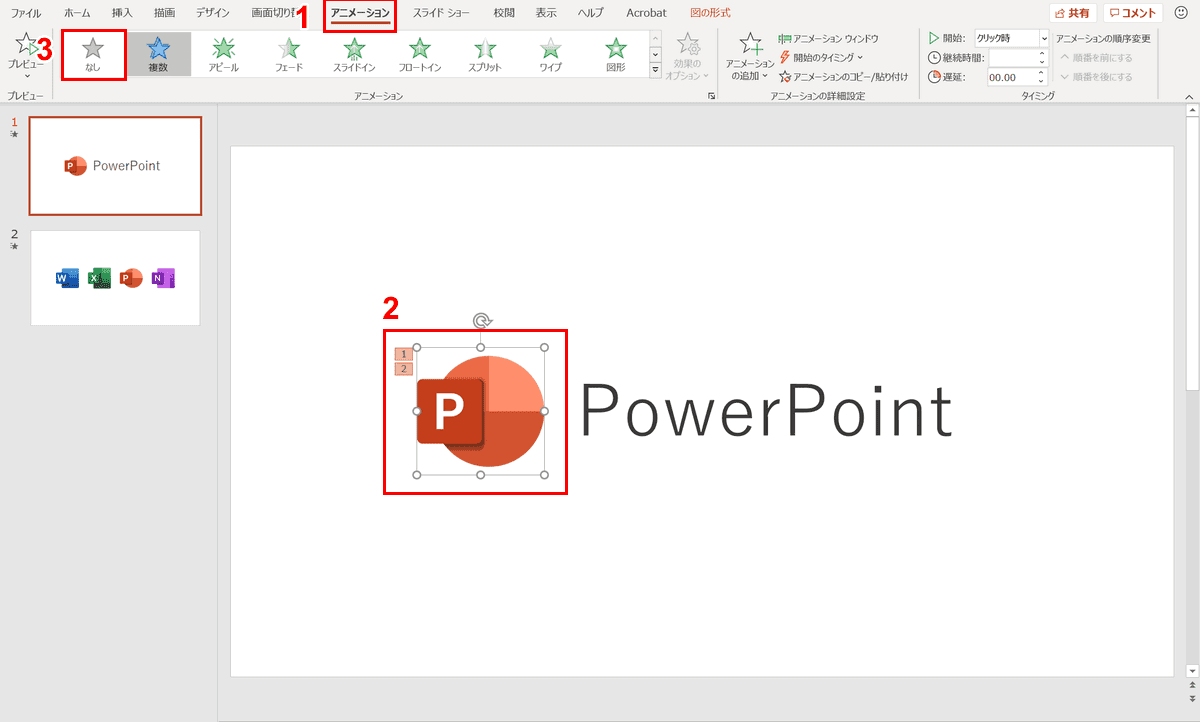
Task: Open the animation group dialog launcher
Action: click(x=712, y=95)
